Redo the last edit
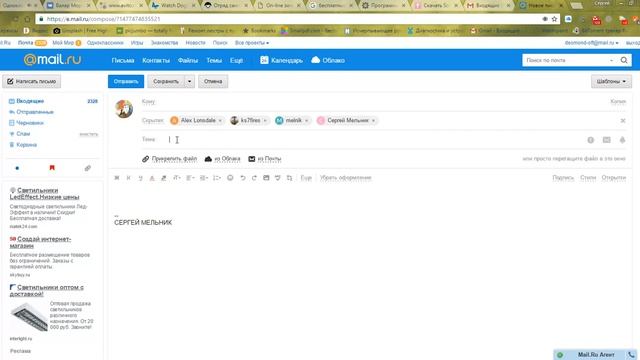 click(254, 178)
